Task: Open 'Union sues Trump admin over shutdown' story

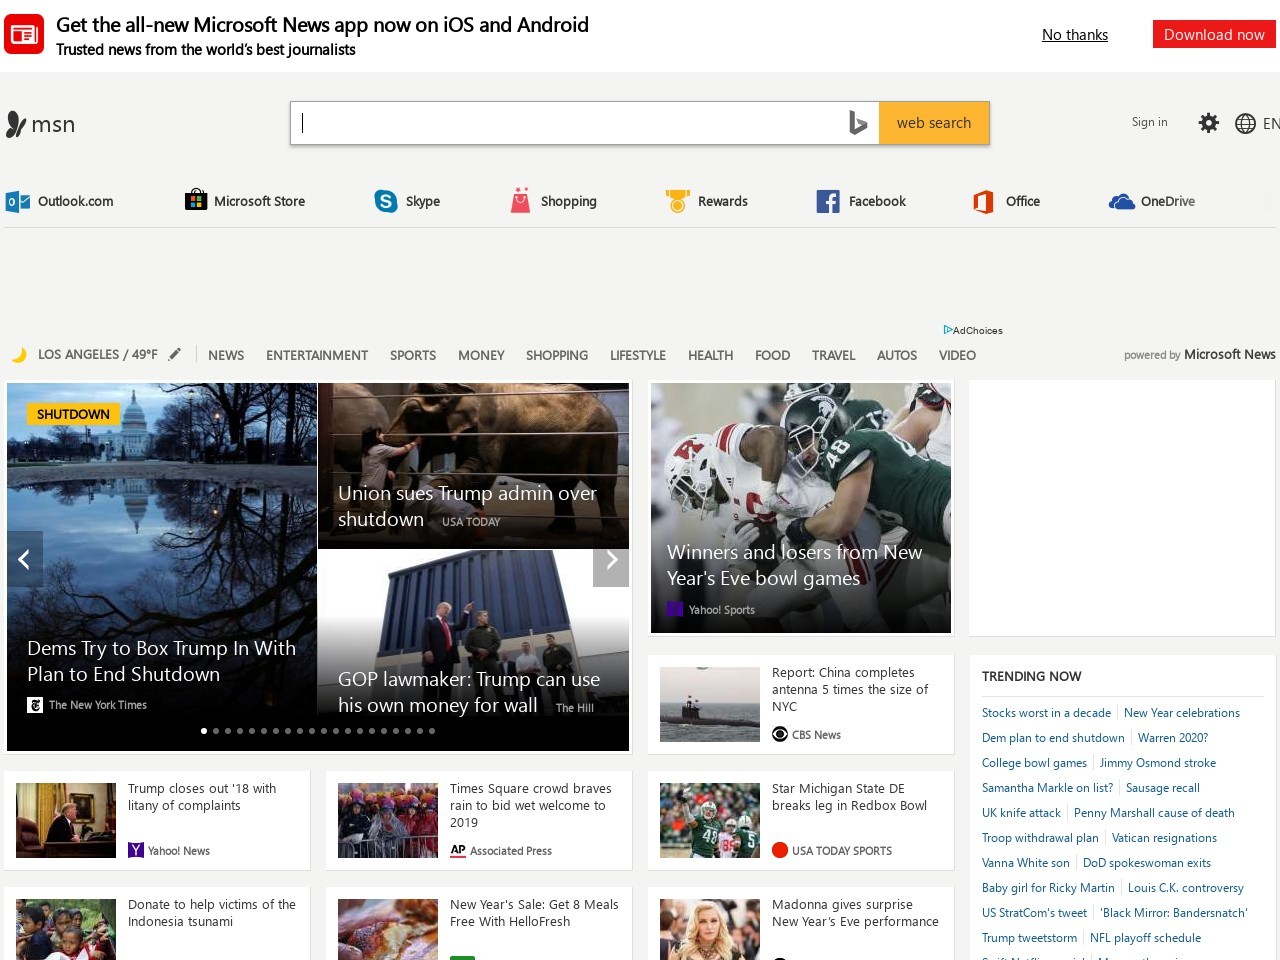Action: click(467, 506)
